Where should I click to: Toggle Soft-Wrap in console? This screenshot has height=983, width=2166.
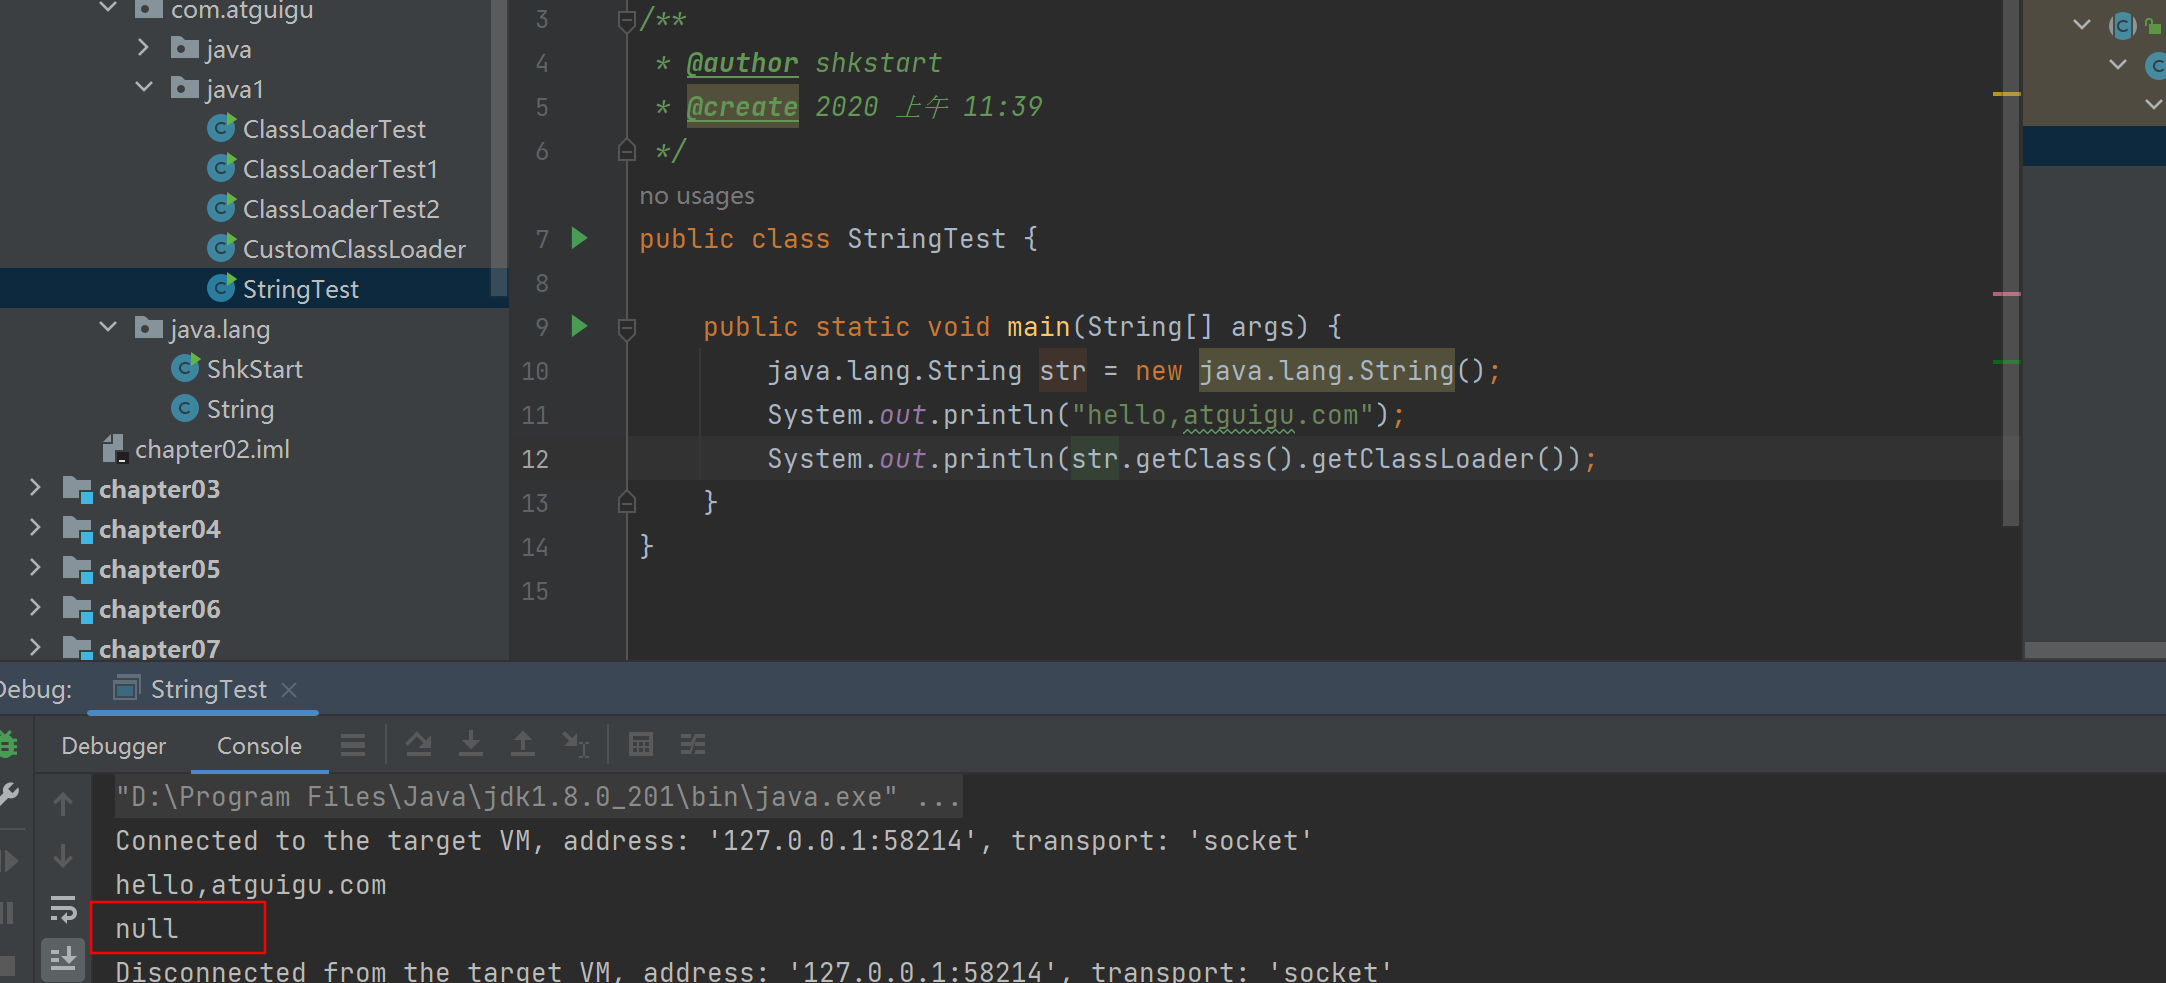pos(63,909)
